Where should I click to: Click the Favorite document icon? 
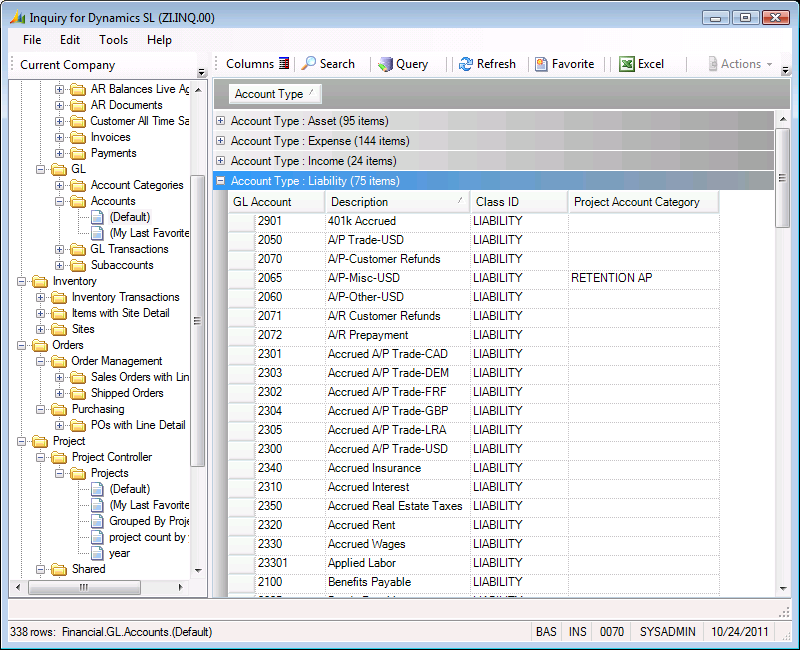point(541,64)
